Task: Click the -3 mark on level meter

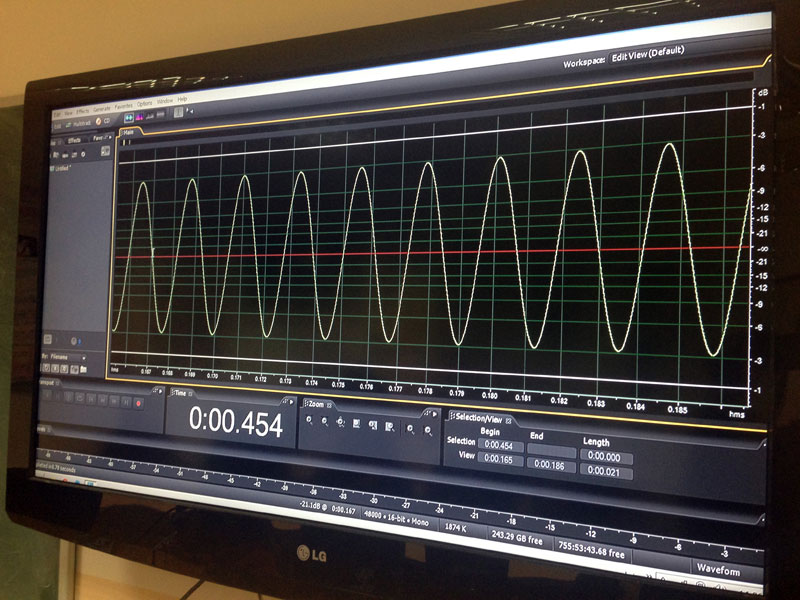Action: point(724,554)
